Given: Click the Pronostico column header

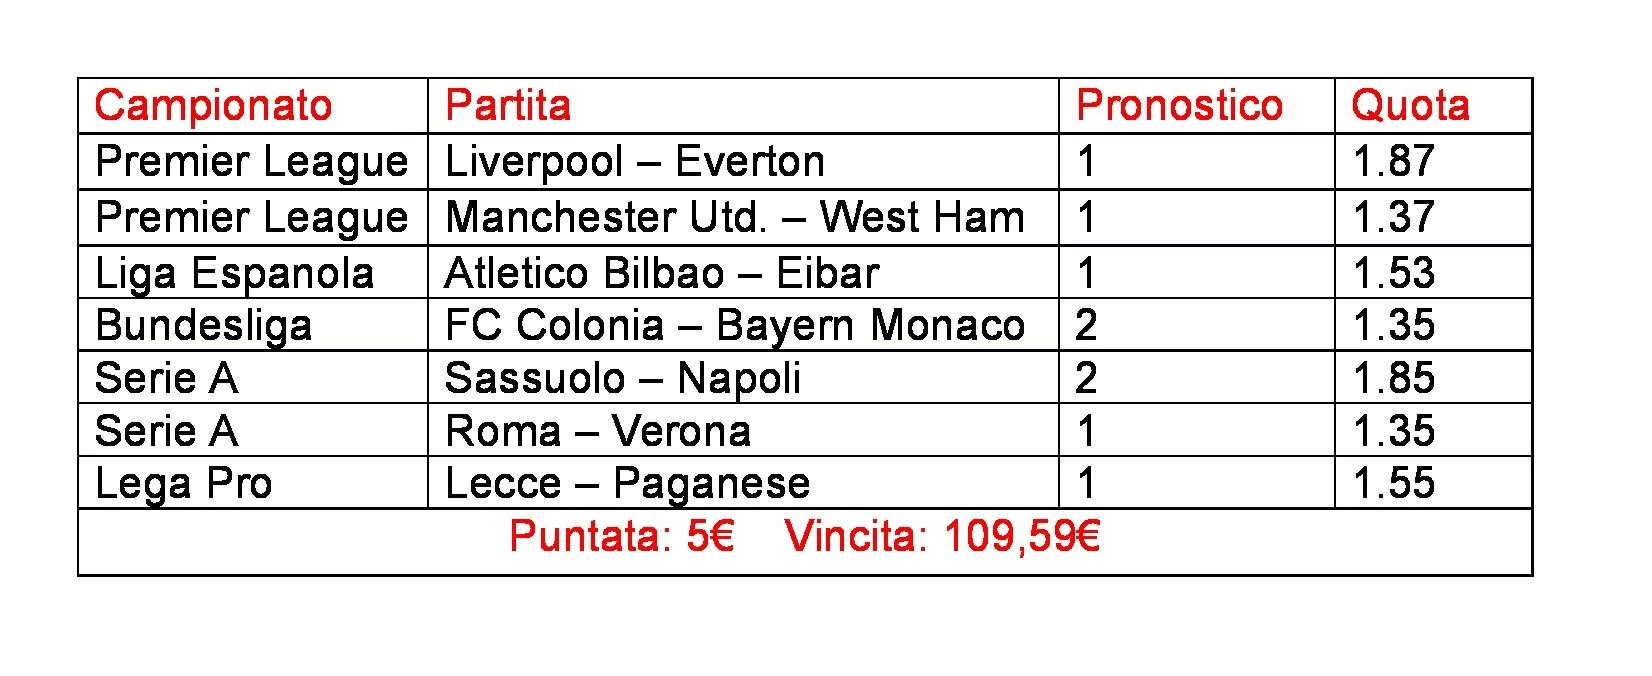Looking at the screenshot, I should [1179, 106].
